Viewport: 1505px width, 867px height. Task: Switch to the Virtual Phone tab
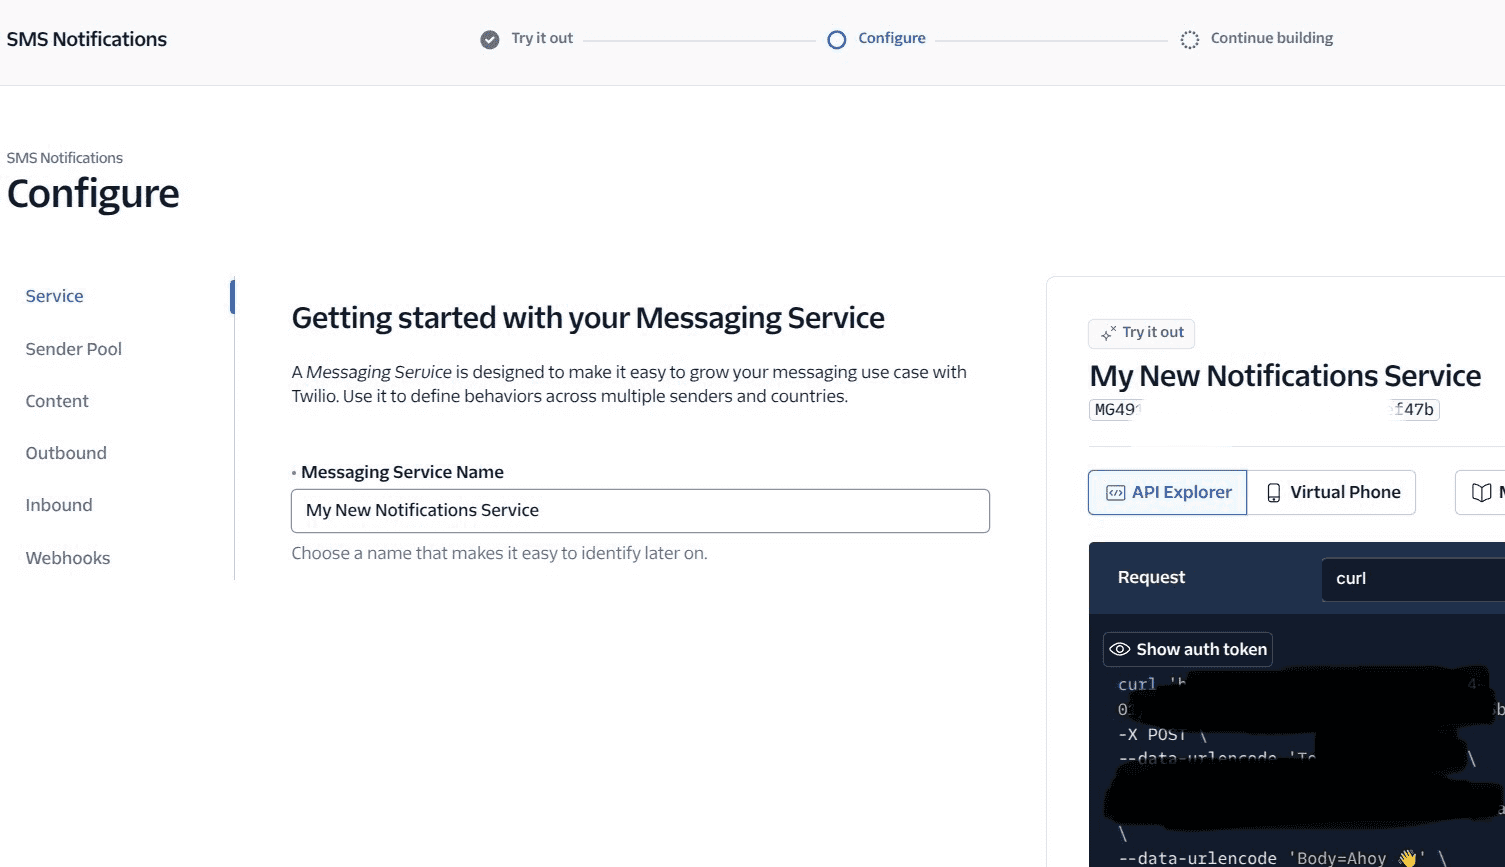click(1332, 493)
